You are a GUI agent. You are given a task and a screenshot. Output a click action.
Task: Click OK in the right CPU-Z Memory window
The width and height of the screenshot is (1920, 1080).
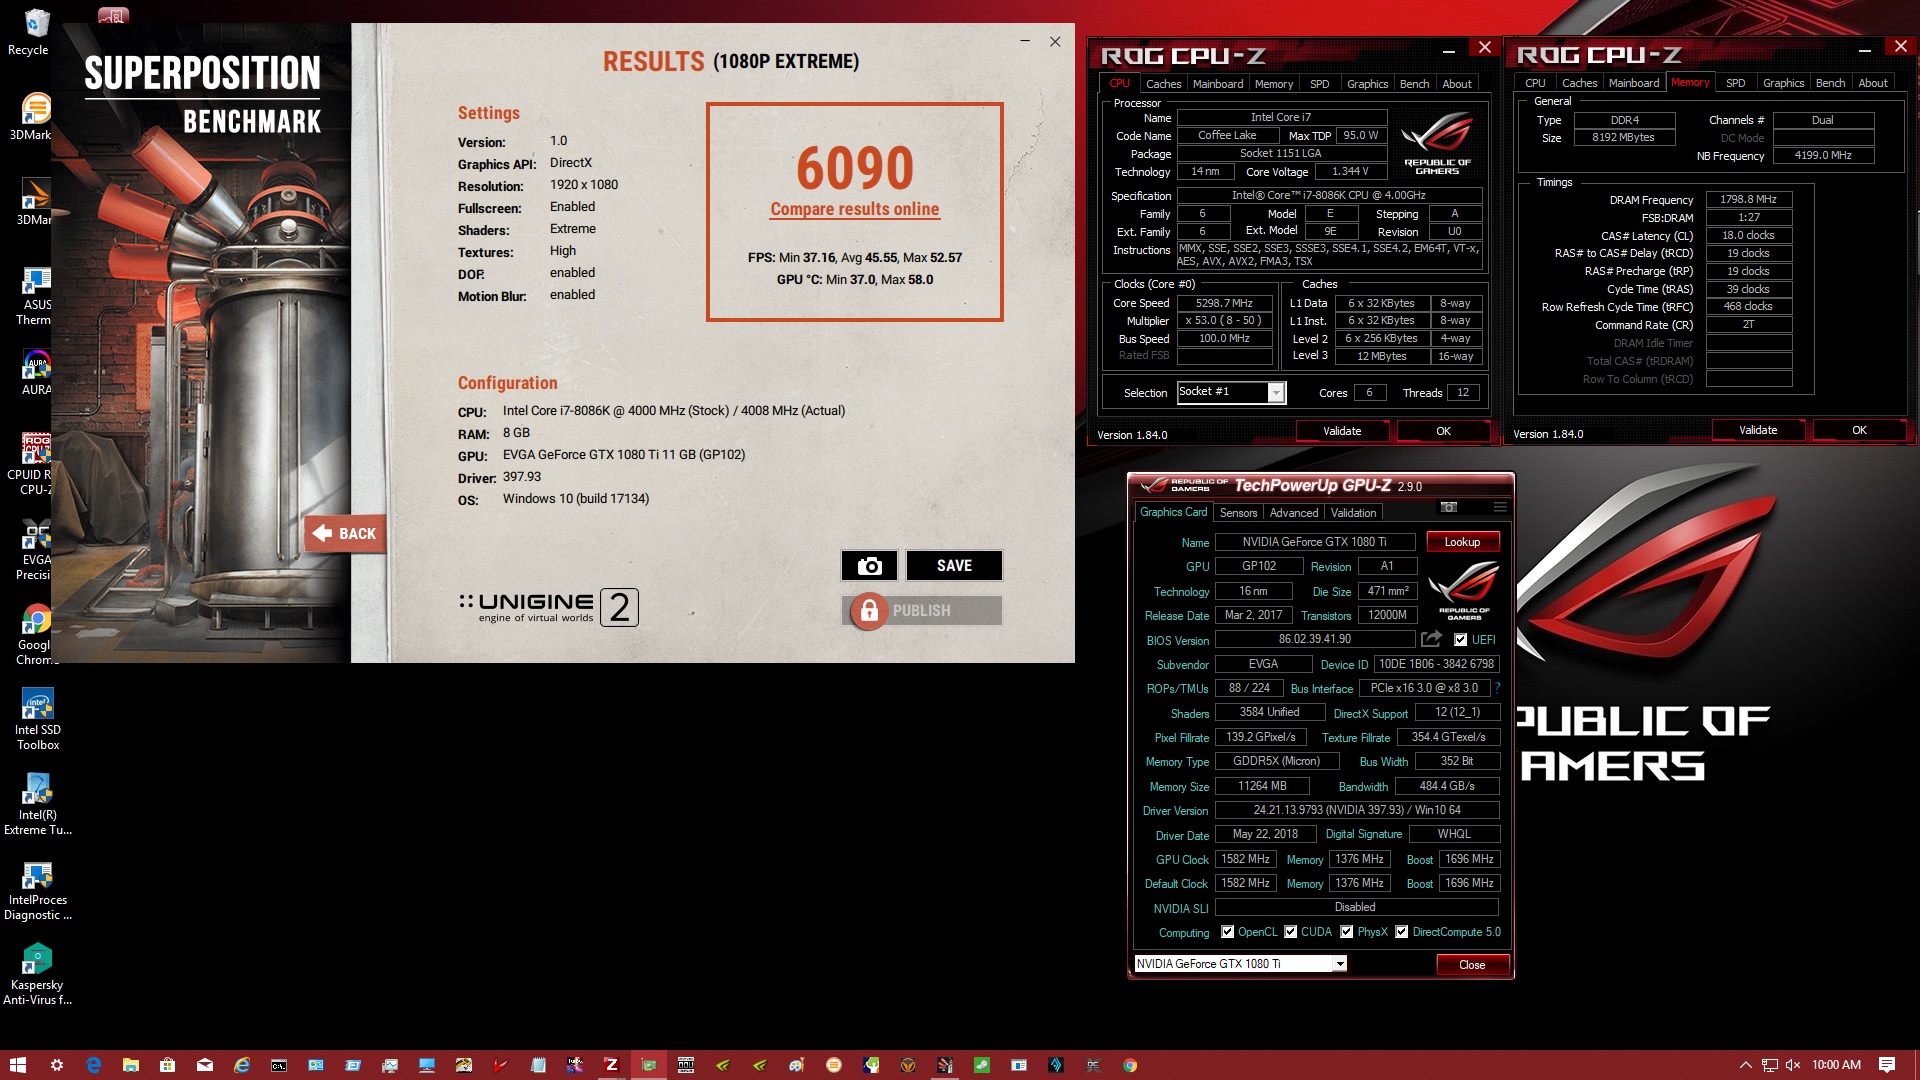(x=1859, y=430)
